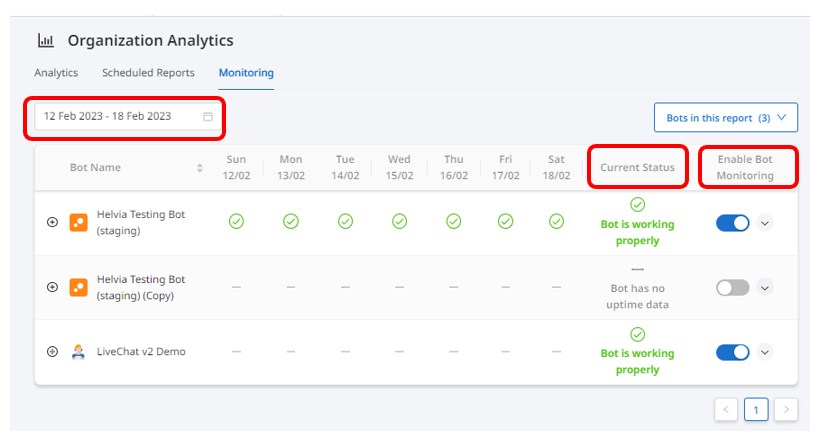
Task: Enable monitoring for Helvia Testing Bot (staging) (Copy)
Action: coord(733,288)
